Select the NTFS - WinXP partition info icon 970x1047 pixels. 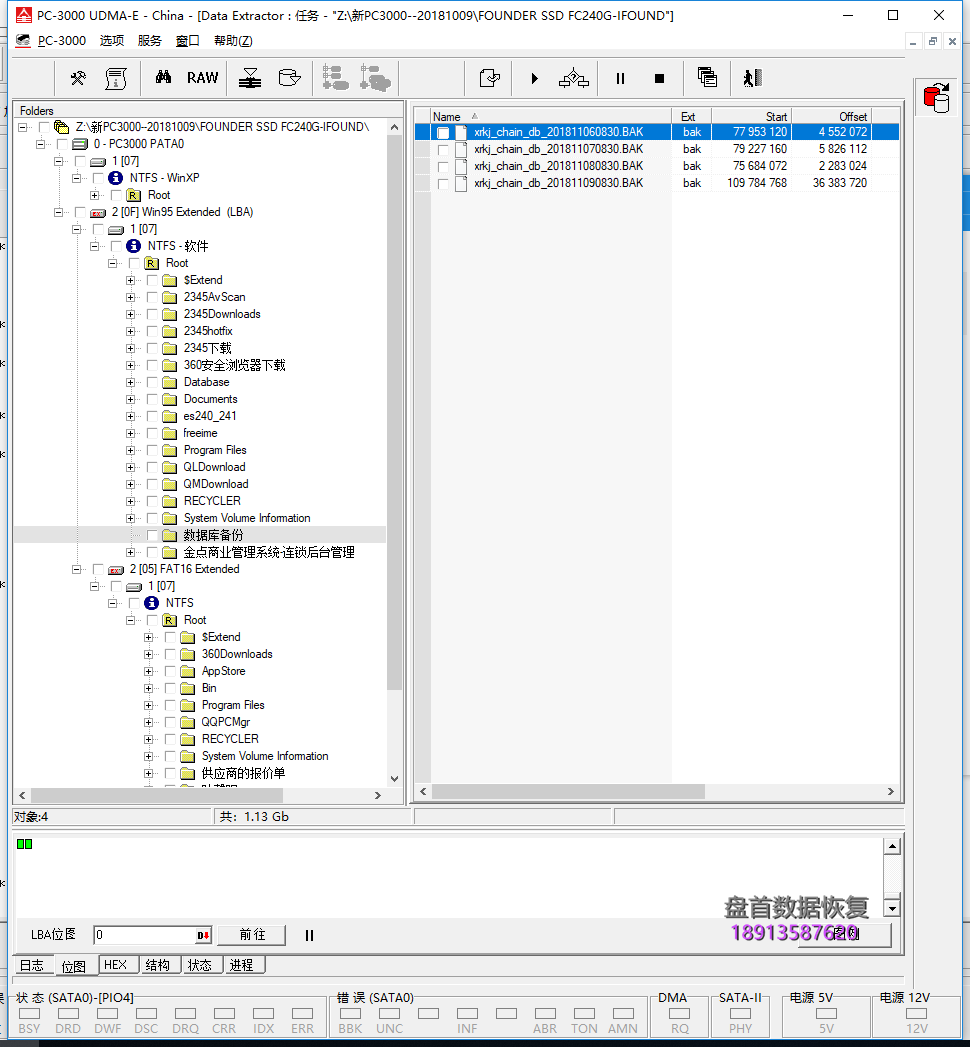pos(115,178)
